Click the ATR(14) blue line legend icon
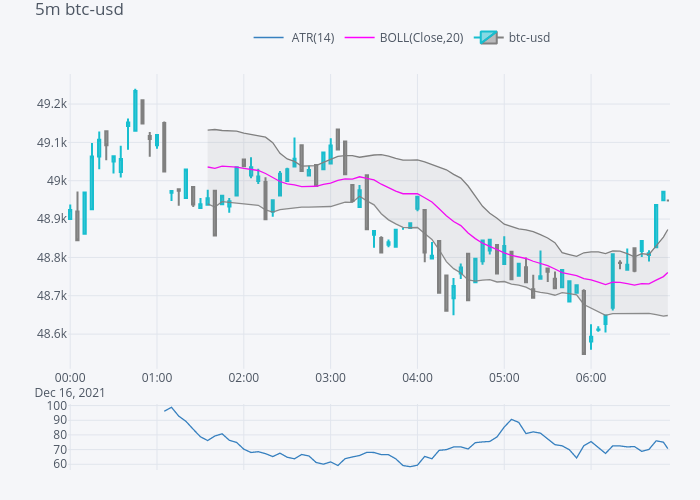 point(269,38)
